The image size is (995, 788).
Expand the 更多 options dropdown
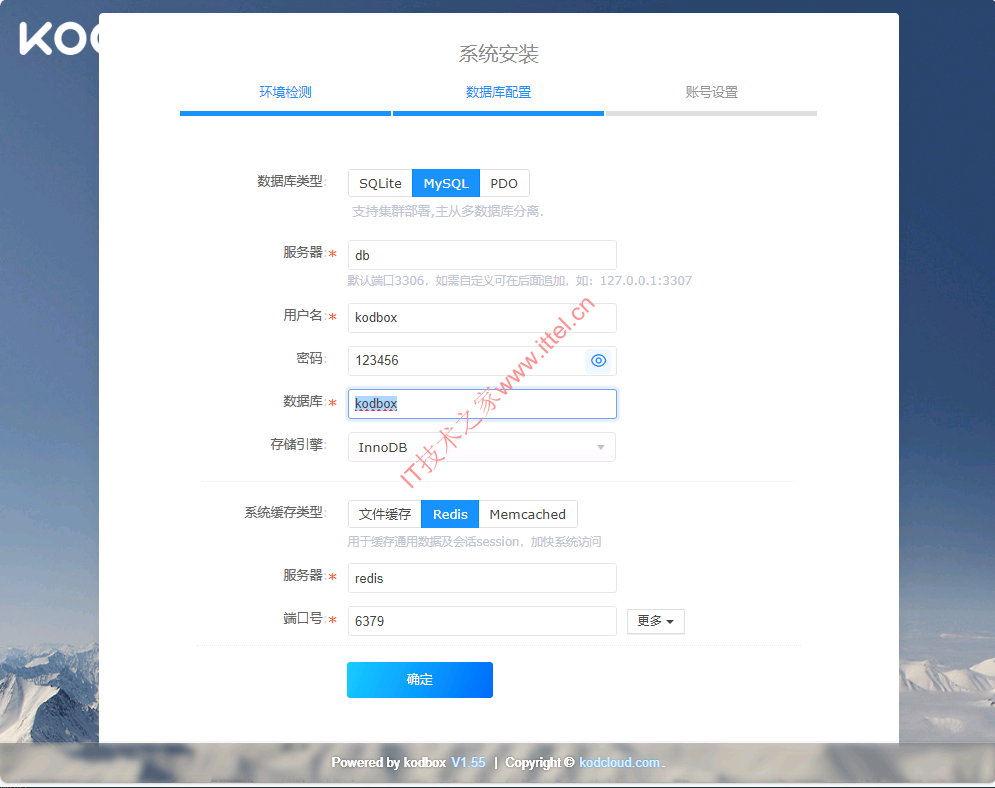click(656, 621)
